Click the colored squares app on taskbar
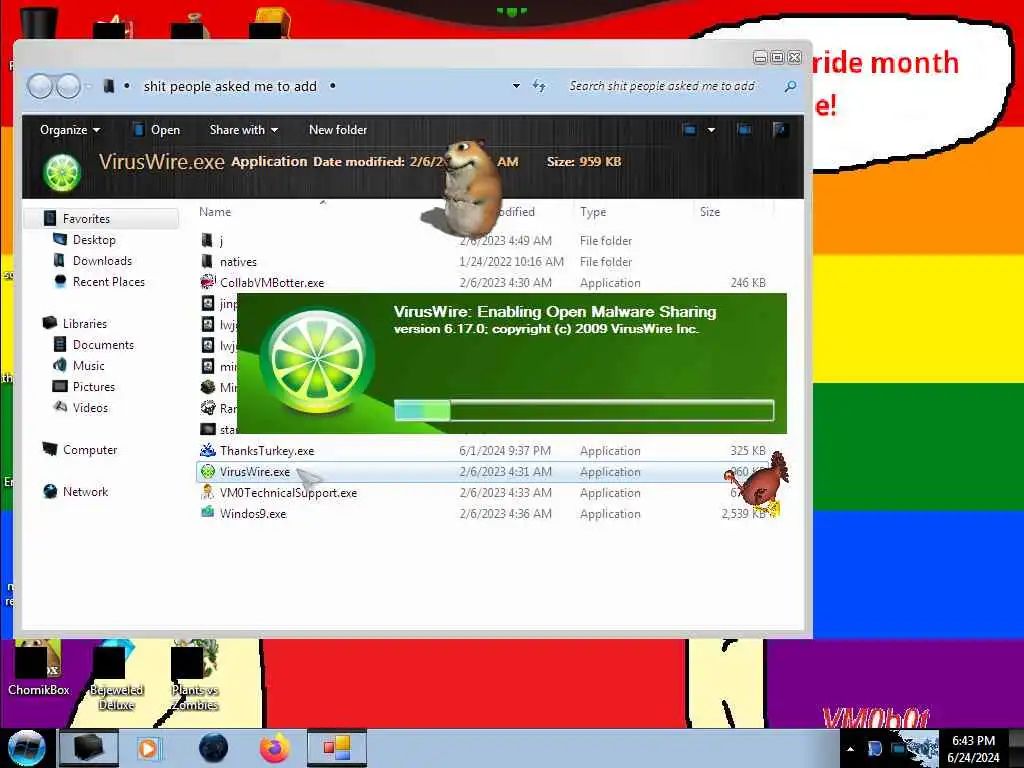This screenshot has width=1024, height=768. [337, 748]
